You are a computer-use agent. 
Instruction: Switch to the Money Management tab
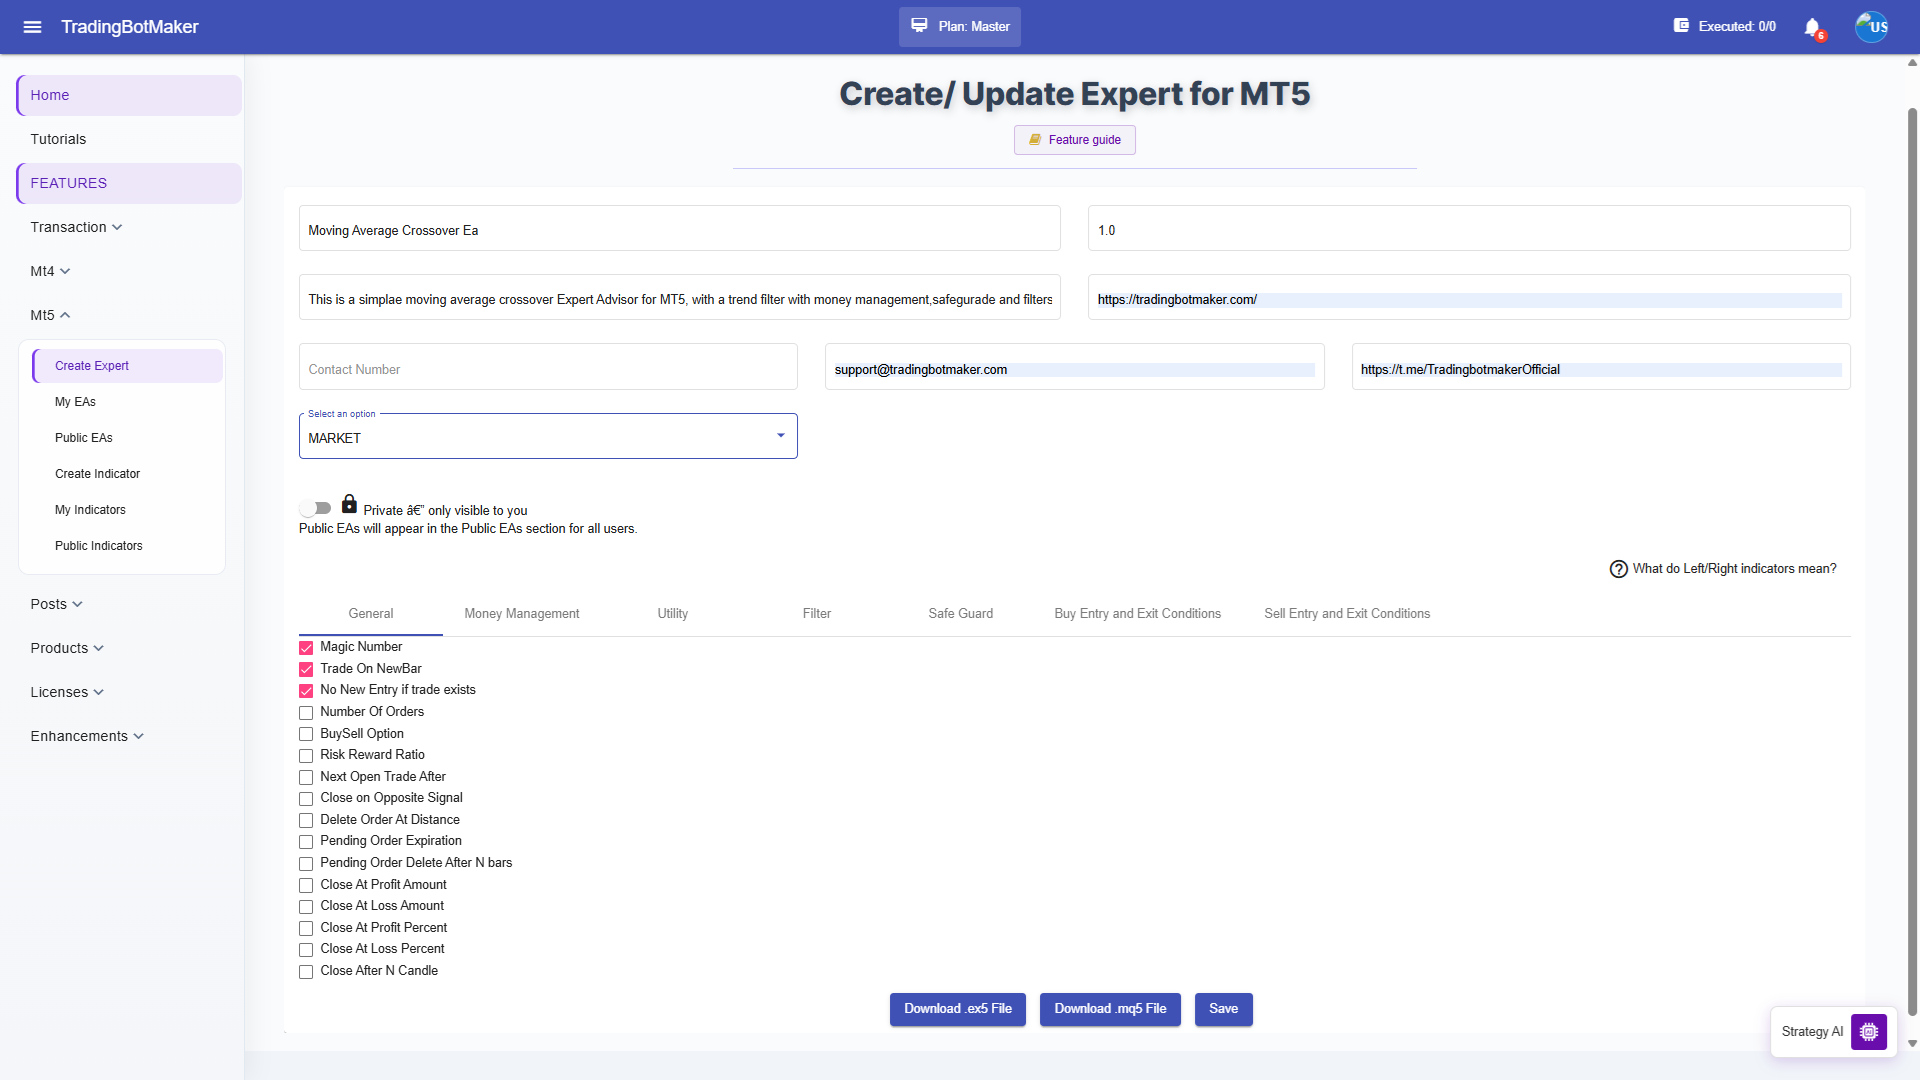tap(522, 614)
